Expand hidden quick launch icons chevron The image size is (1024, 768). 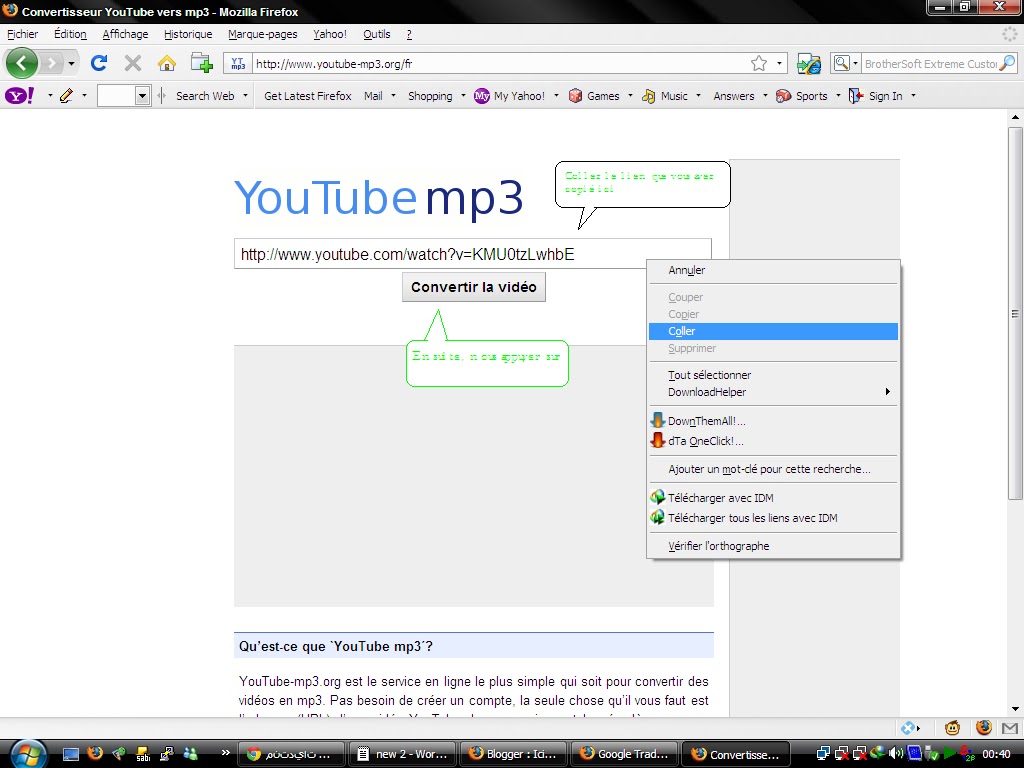pos(225,752)
